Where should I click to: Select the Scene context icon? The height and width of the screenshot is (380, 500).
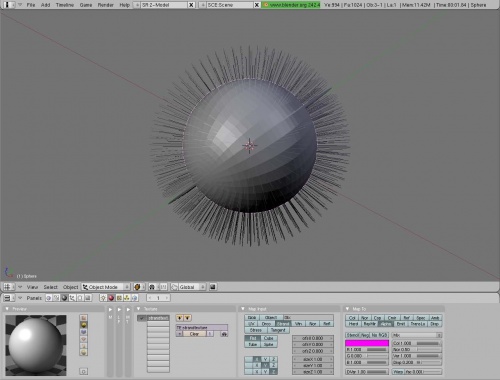click(88, 298)
